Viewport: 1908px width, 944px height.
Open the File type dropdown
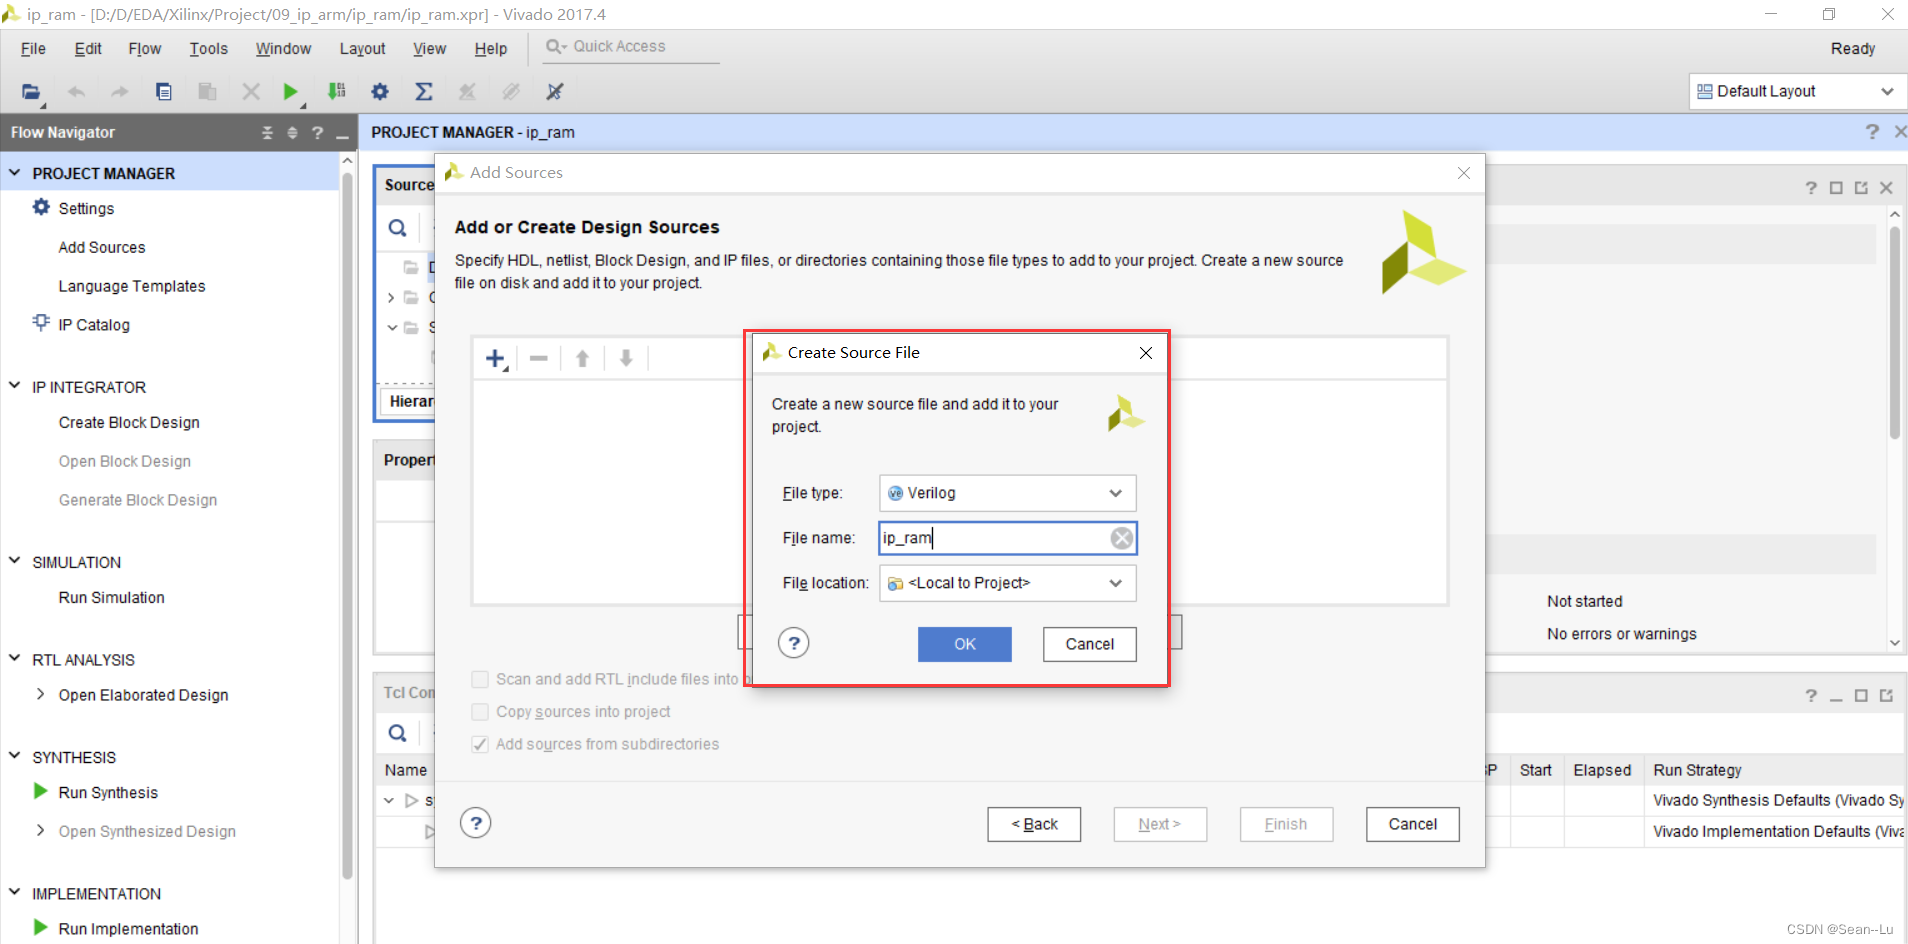(1008, 493)
